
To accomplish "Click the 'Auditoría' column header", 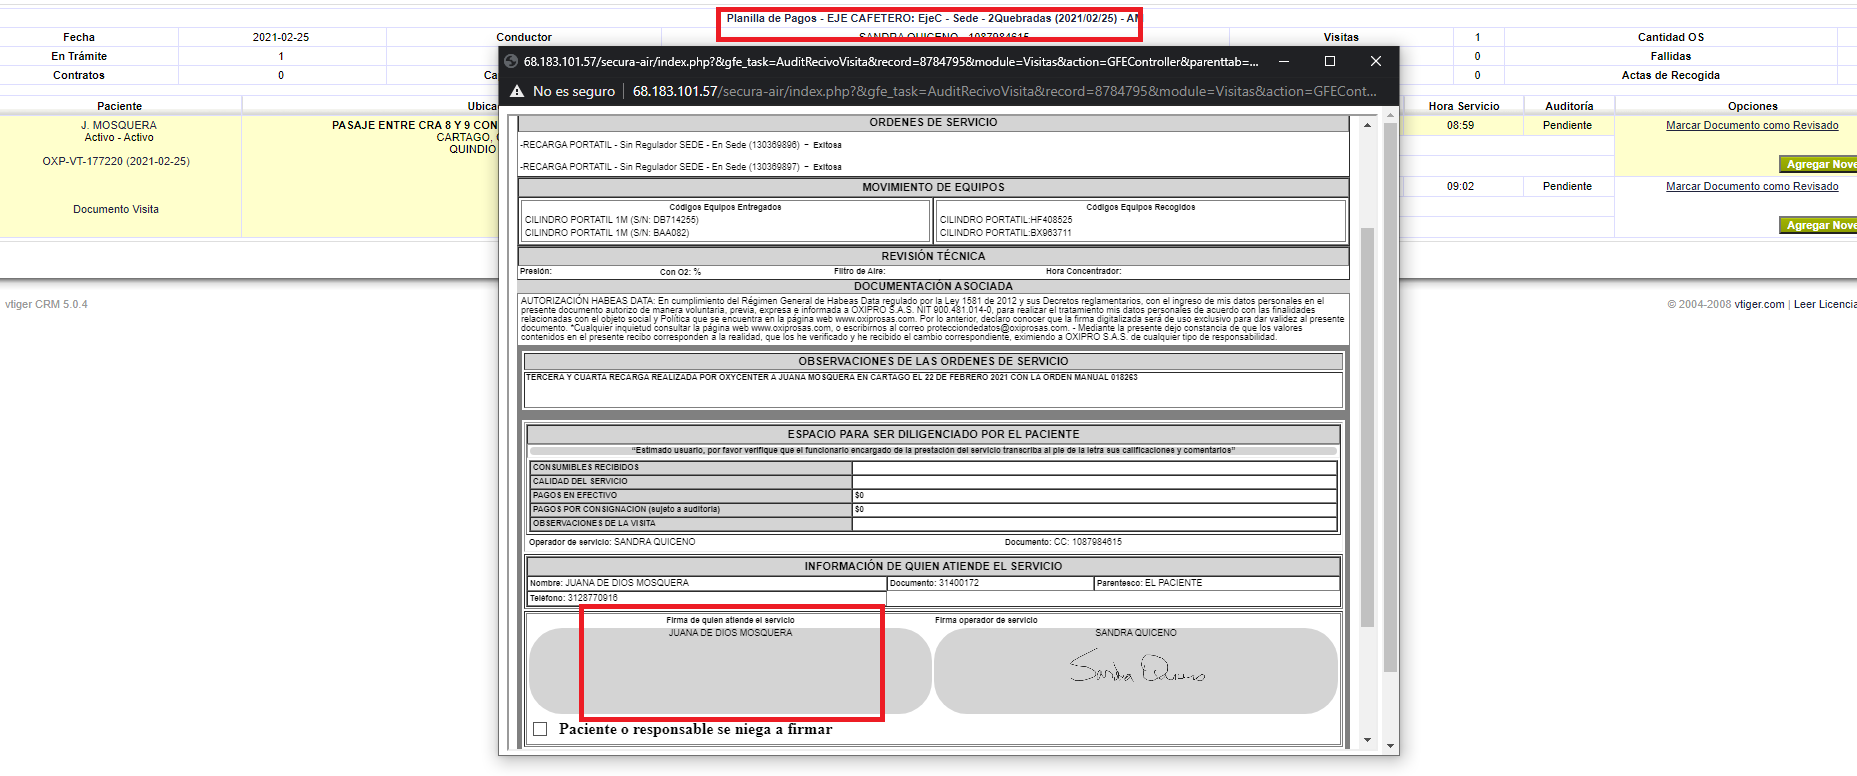I will coord(1569,106).
